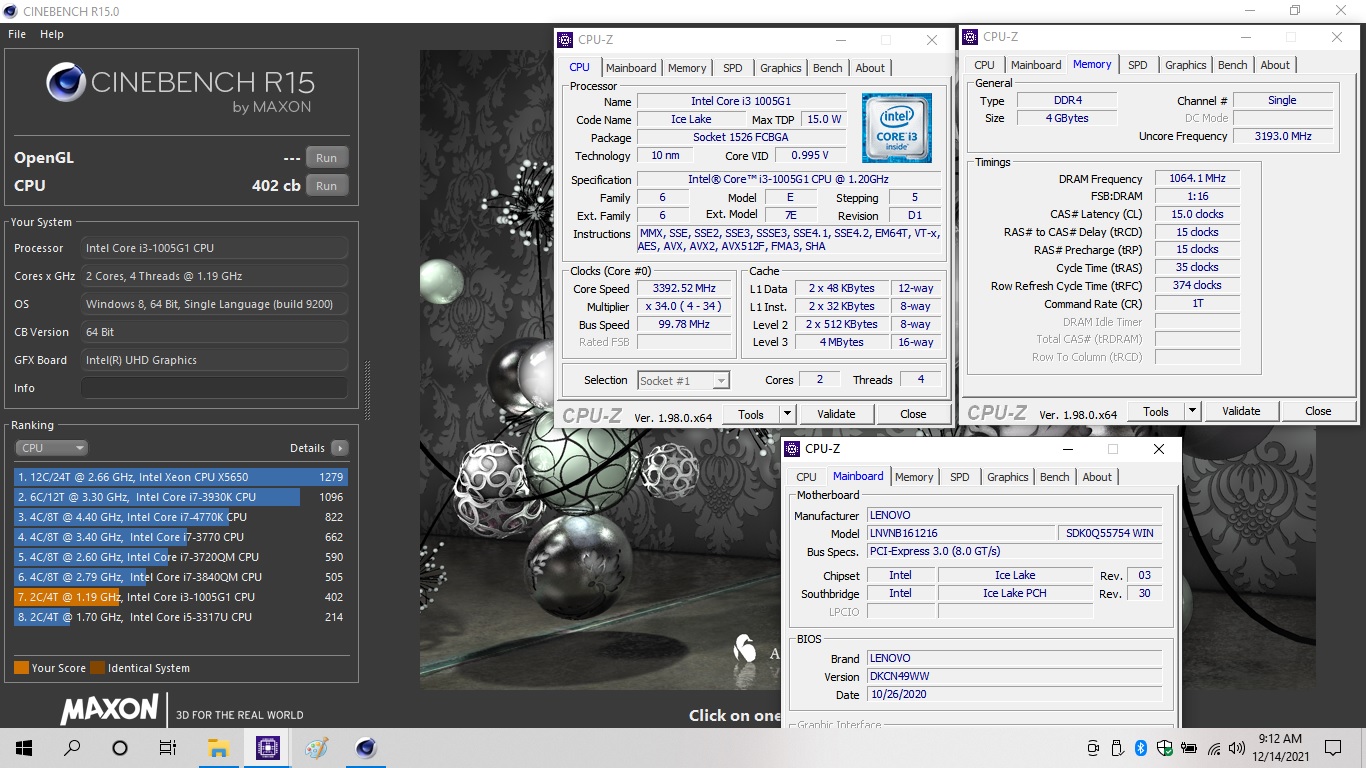Open File Explorer from the taskbar
Image resolution: width=1366 pixels, height=768 pixels.
pyautogui.click(x=218, y=747)
